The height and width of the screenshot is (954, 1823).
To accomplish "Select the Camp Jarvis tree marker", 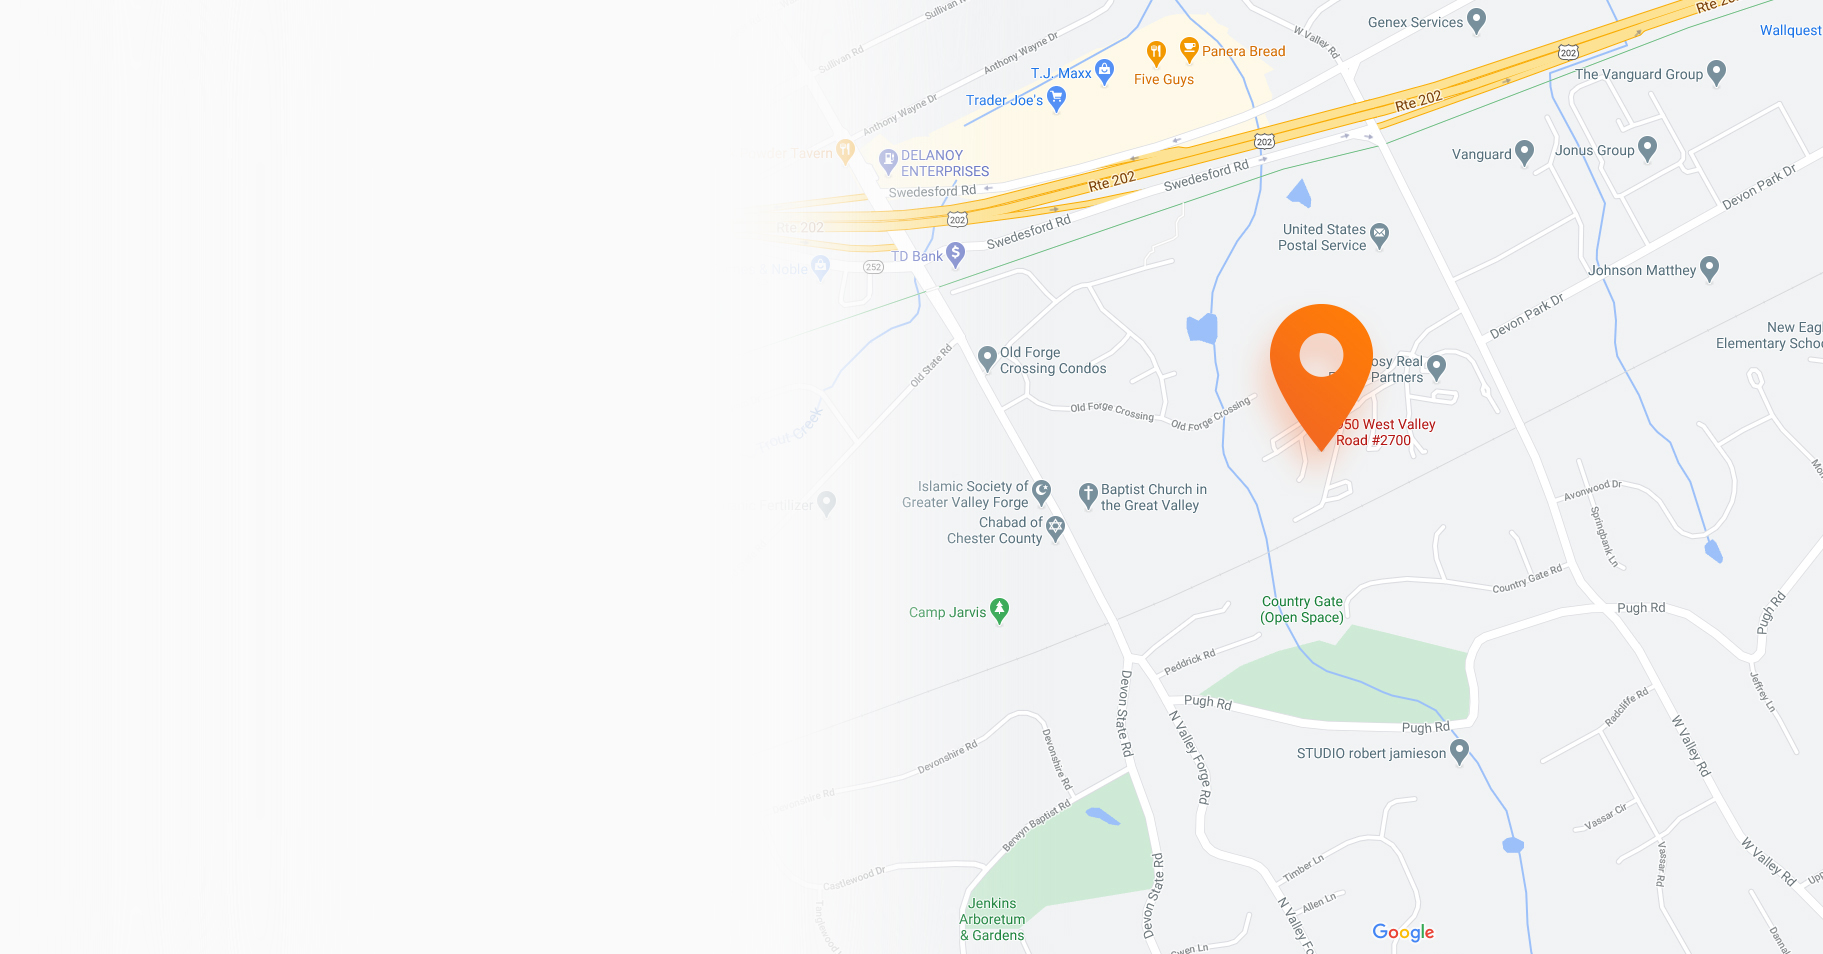I will pyautogui.click(x=999, y=610).
